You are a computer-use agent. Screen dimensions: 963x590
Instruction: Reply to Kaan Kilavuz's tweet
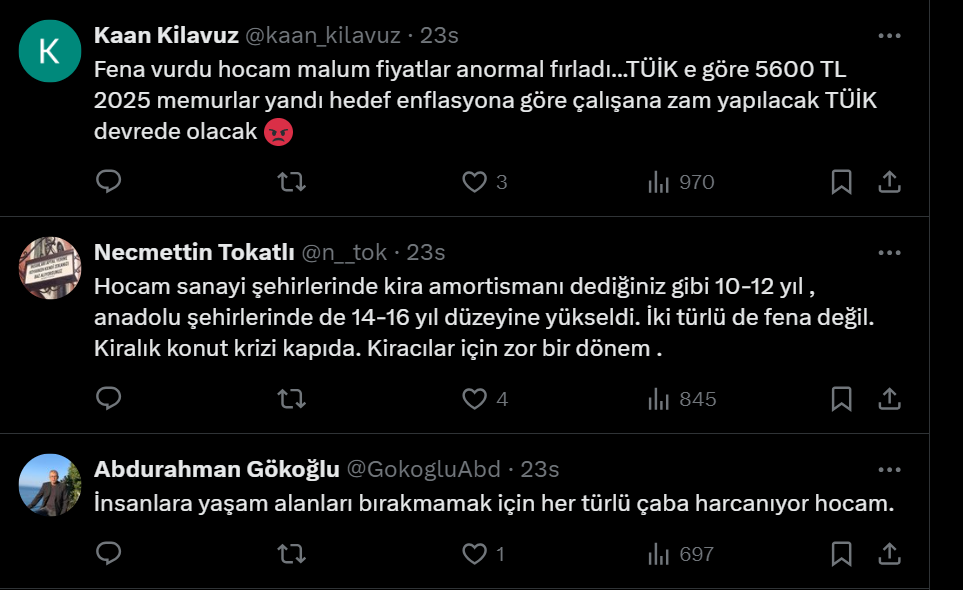108,182
